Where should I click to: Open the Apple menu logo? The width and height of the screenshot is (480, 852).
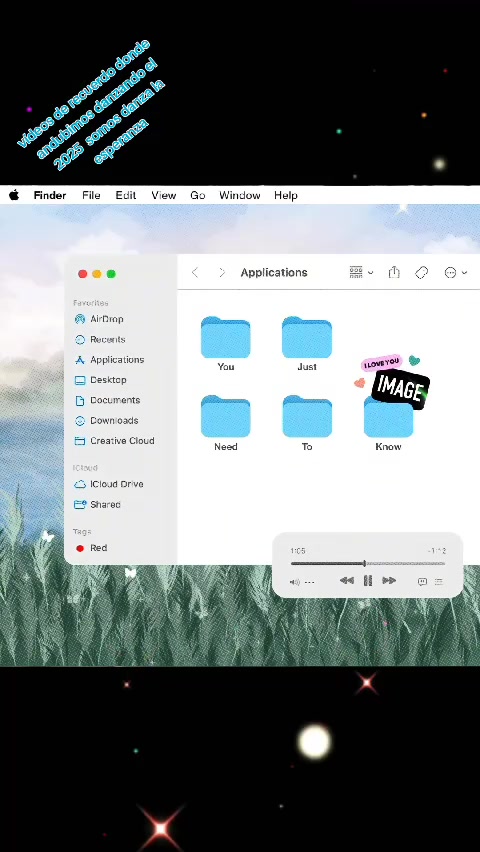click(x=14, y=195)
